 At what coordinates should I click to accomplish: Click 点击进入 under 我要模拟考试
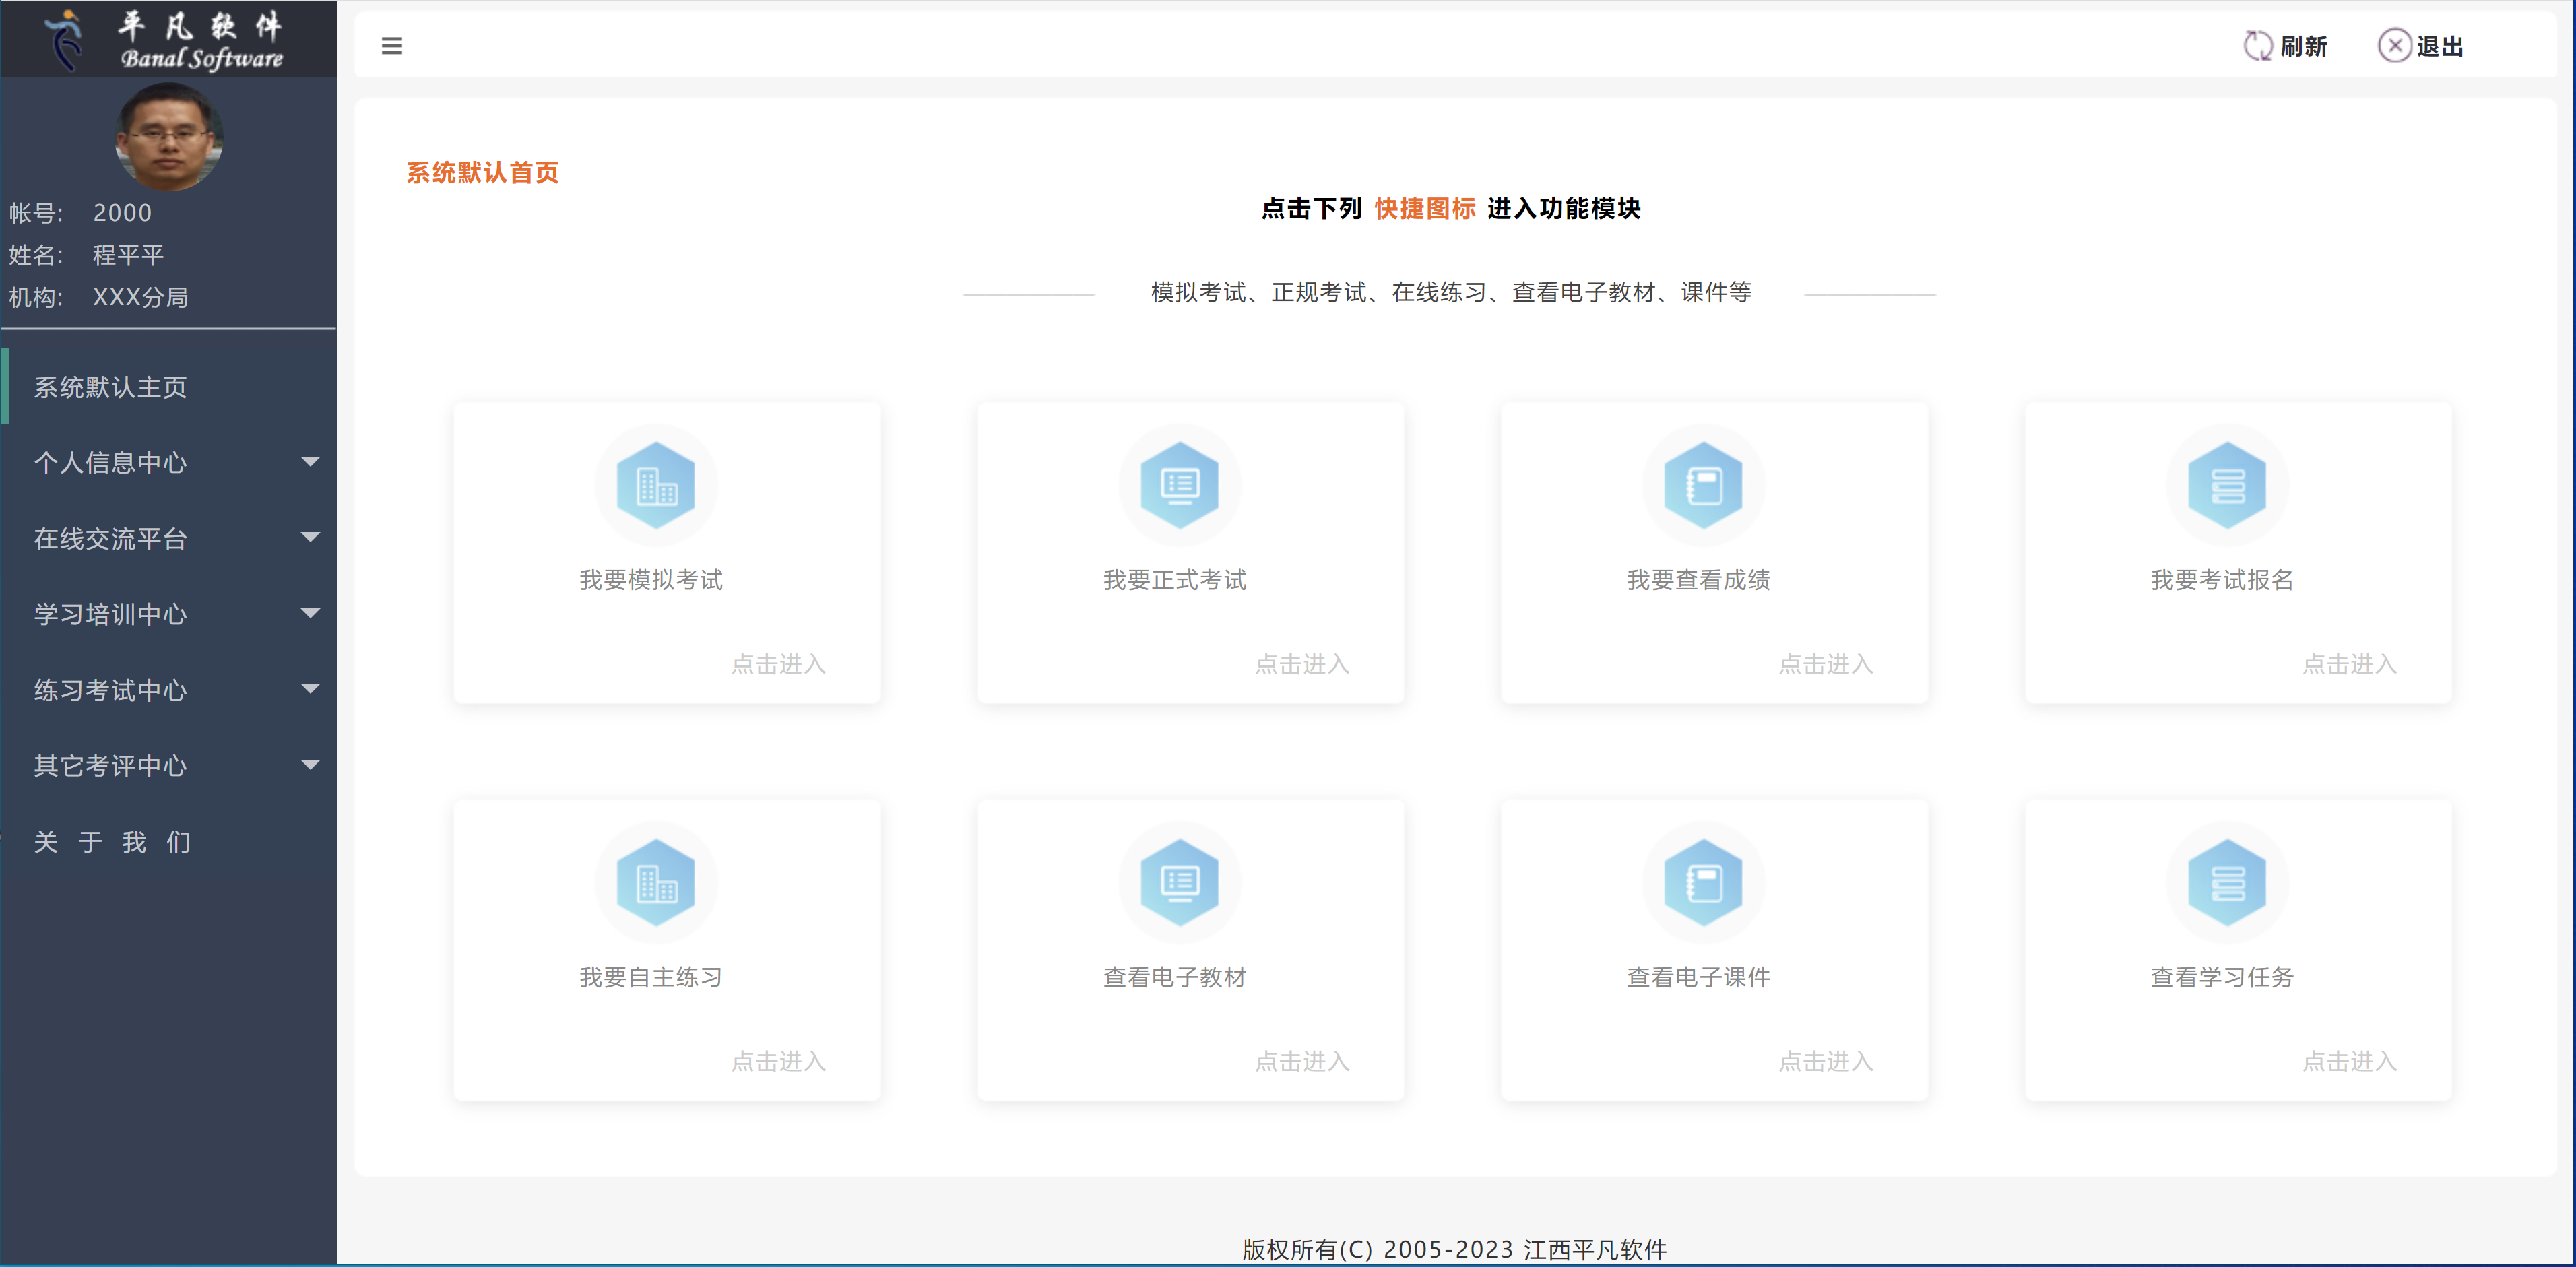[x=778, y=664]
